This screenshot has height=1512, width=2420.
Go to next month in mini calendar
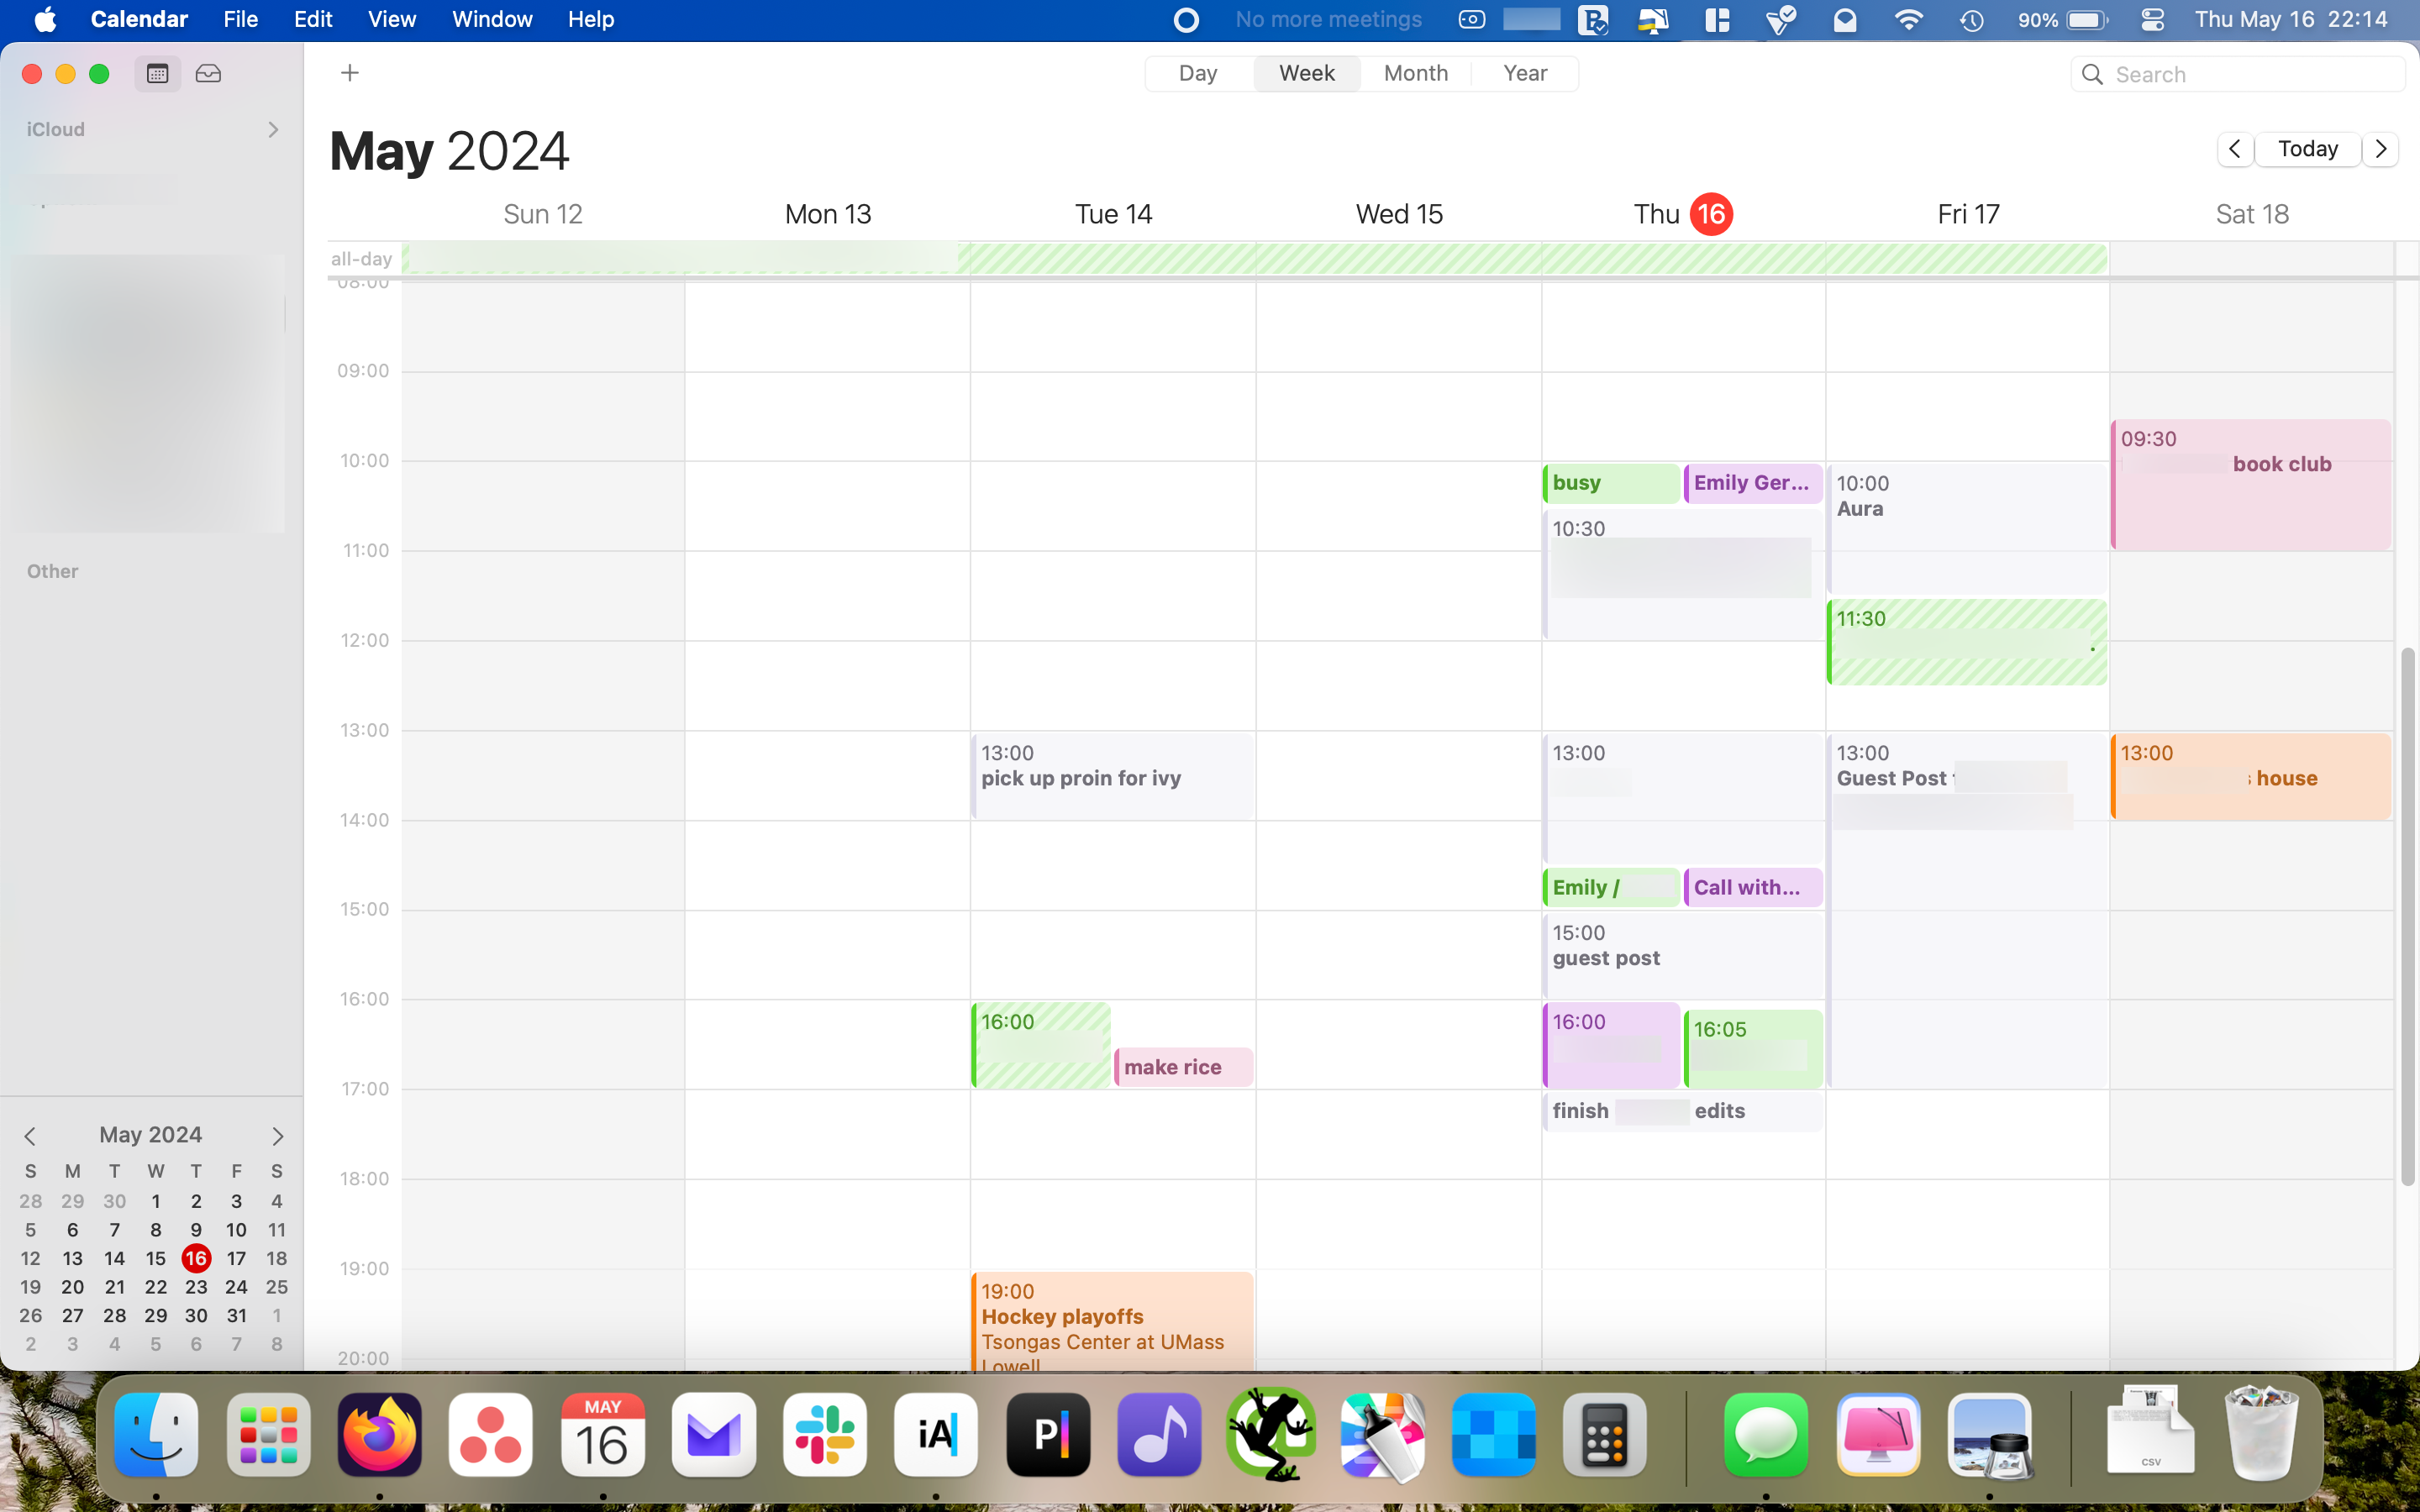click(x=277, y=1135)
